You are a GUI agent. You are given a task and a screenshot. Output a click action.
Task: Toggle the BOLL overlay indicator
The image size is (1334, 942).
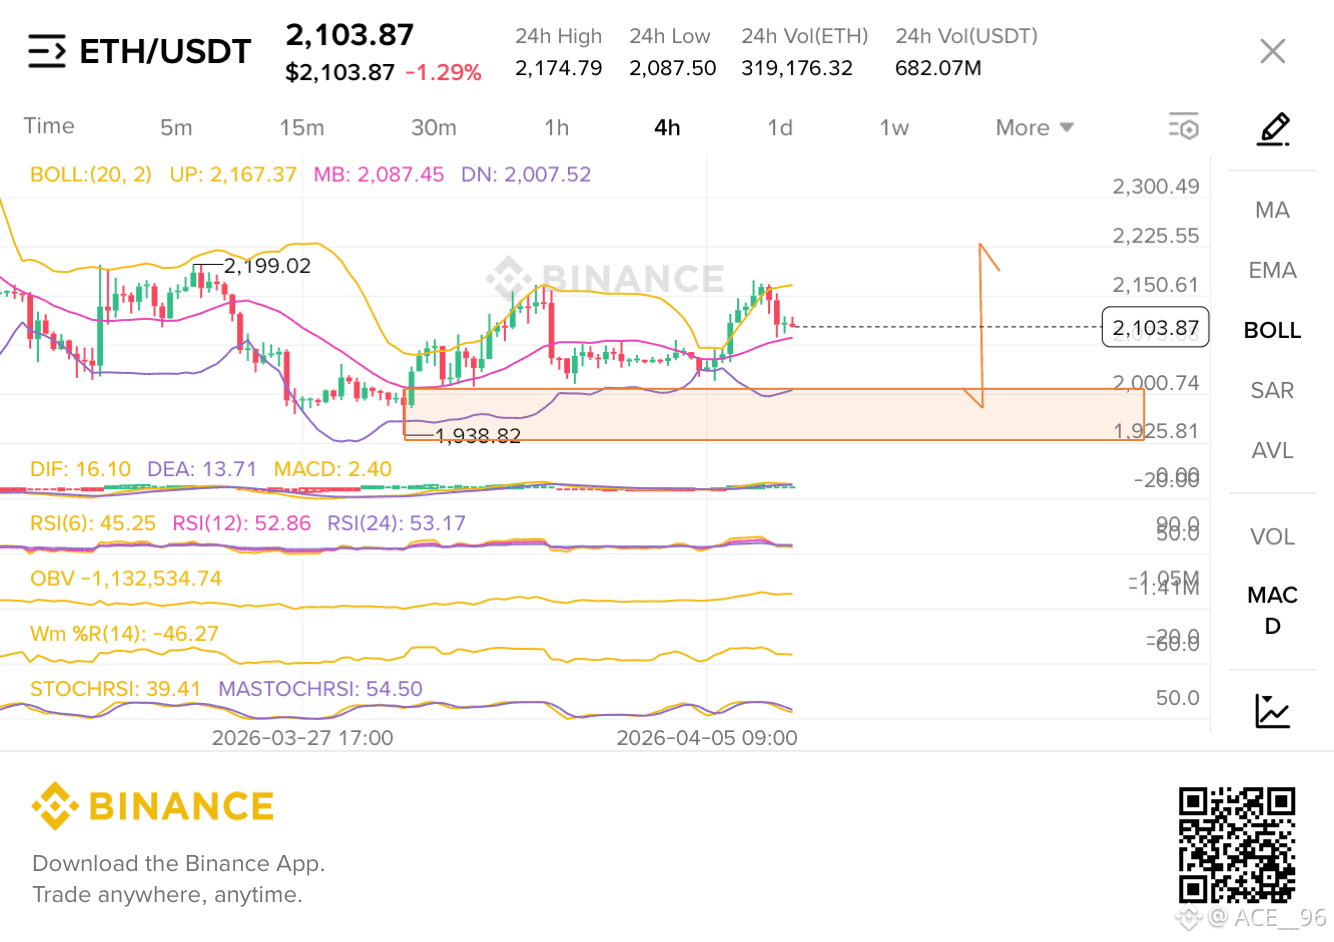[x=1273, y=330]
